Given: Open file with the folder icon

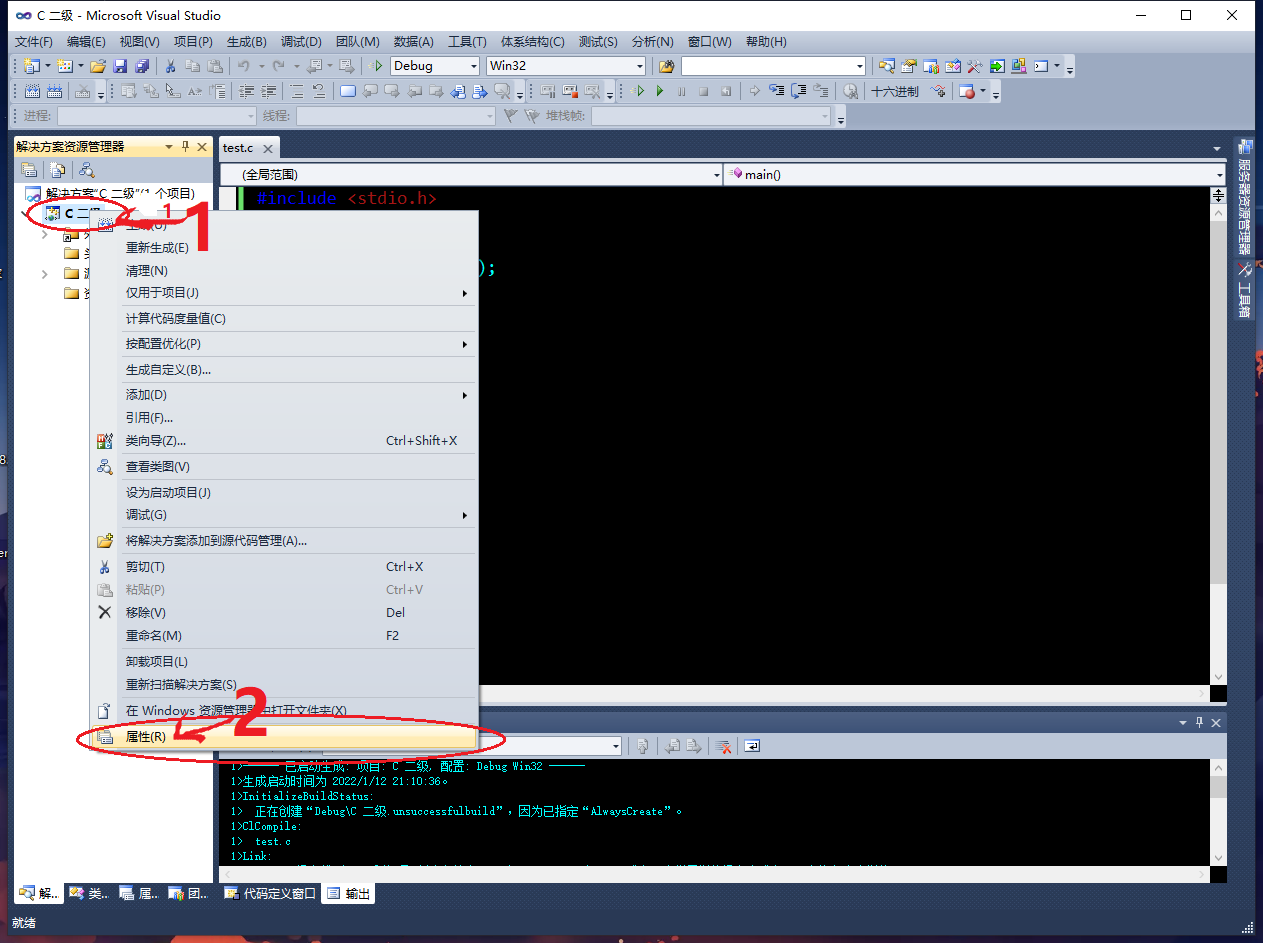Looking at the screenshot, I should pyautogui.click(x=98, y=66).
